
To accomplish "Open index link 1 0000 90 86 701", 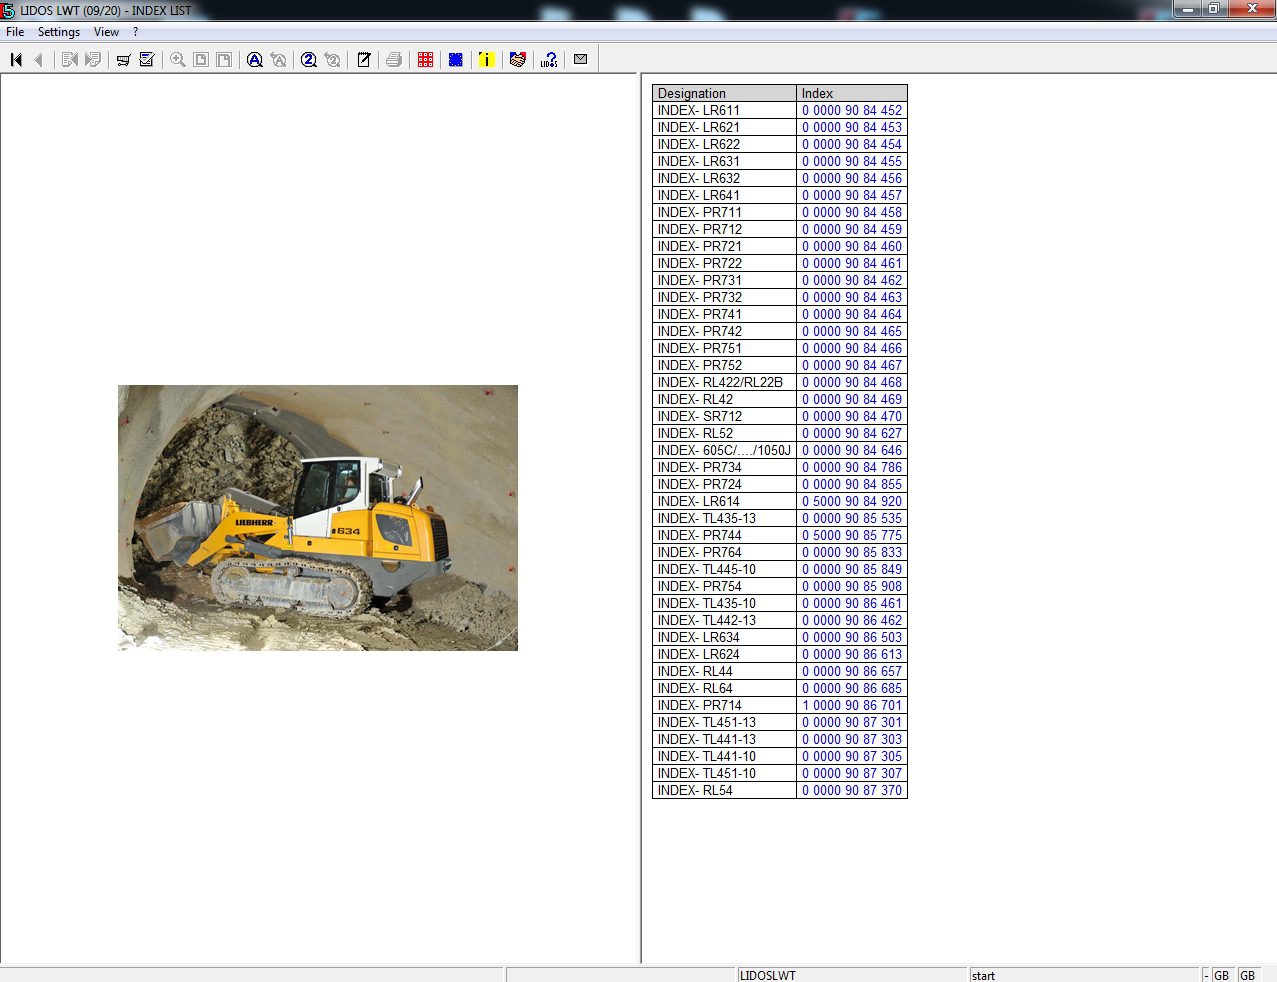I will click(x=852, y=705).
